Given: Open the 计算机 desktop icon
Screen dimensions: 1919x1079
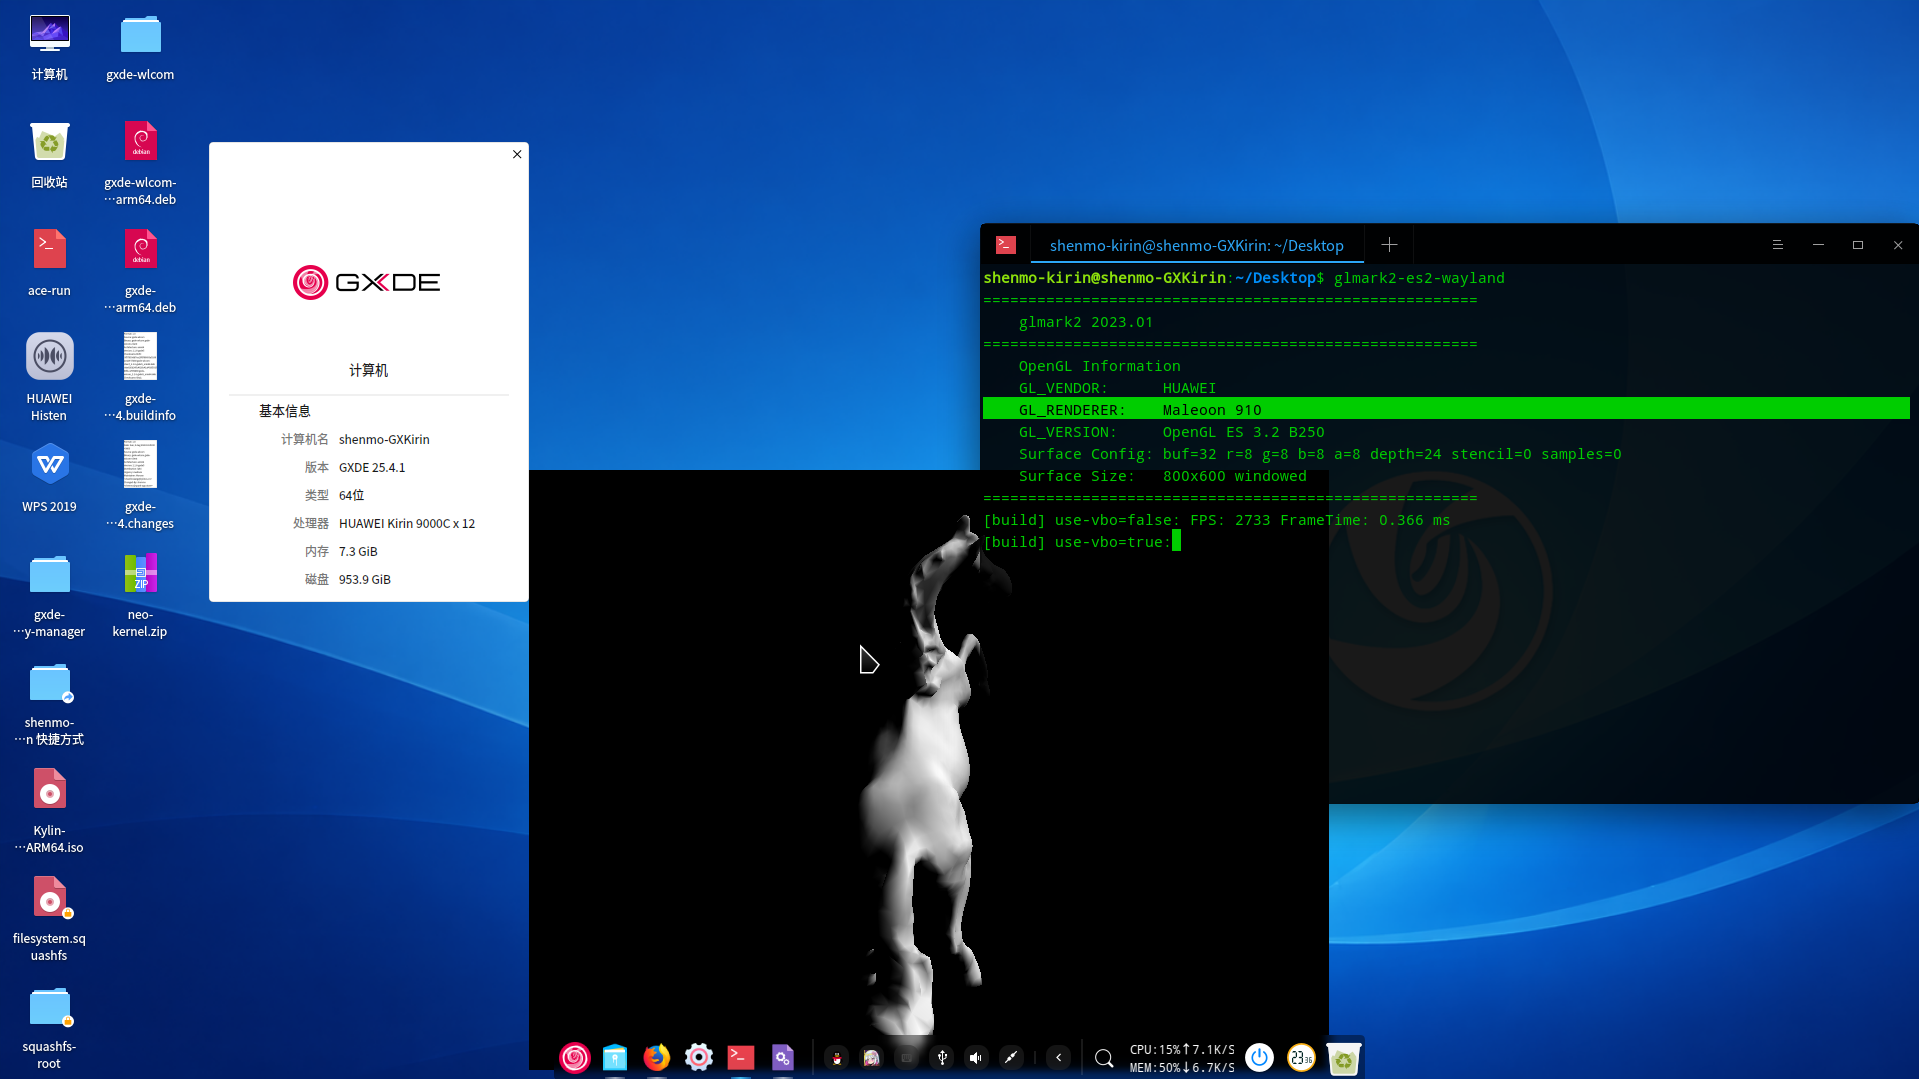Looking at the screenshot, I should pos(49,47).
